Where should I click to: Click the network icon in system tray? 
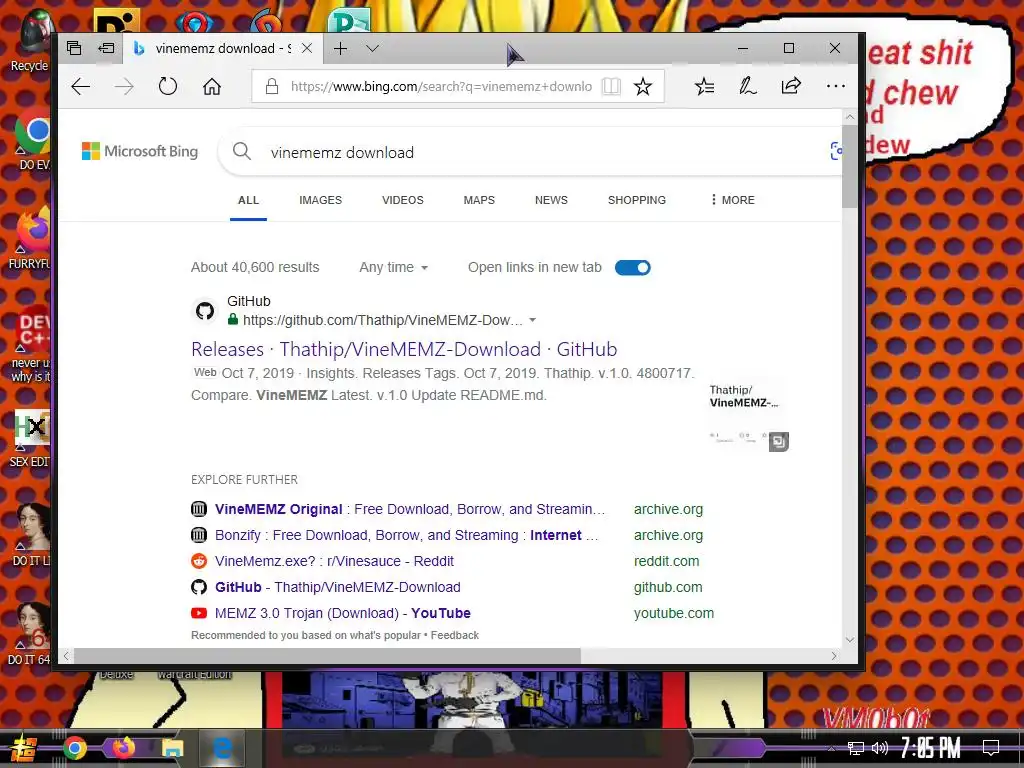856,748
